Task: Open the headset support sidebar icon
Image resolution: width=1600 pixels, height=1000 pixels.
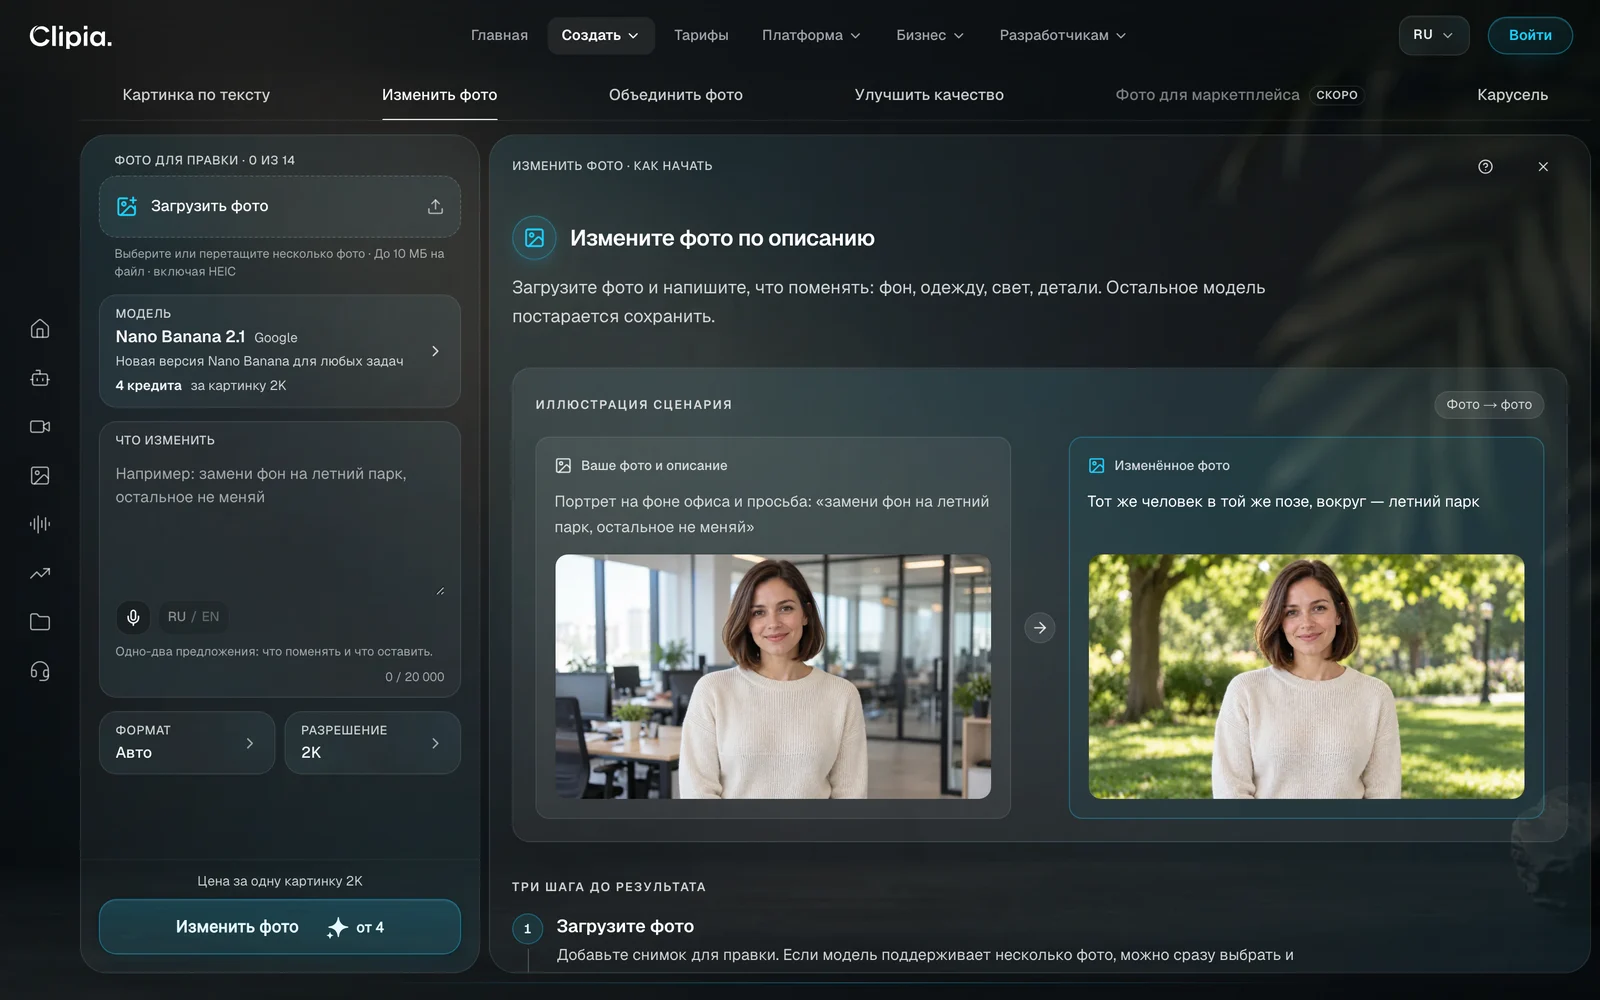Action: pyautogui.click(x=40, y=671)
